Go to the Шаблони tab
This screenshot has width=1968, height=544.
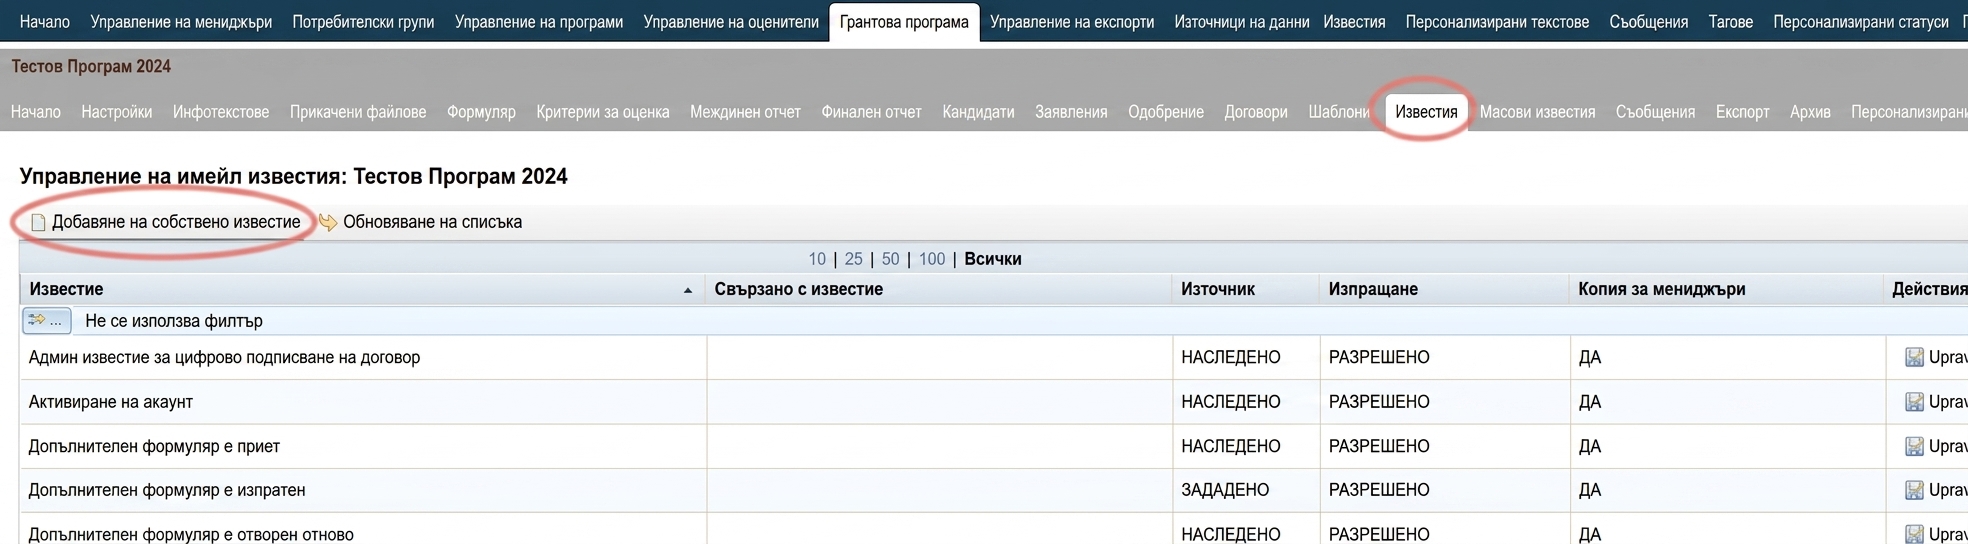pyautogui.click(x=1338, y=112)
